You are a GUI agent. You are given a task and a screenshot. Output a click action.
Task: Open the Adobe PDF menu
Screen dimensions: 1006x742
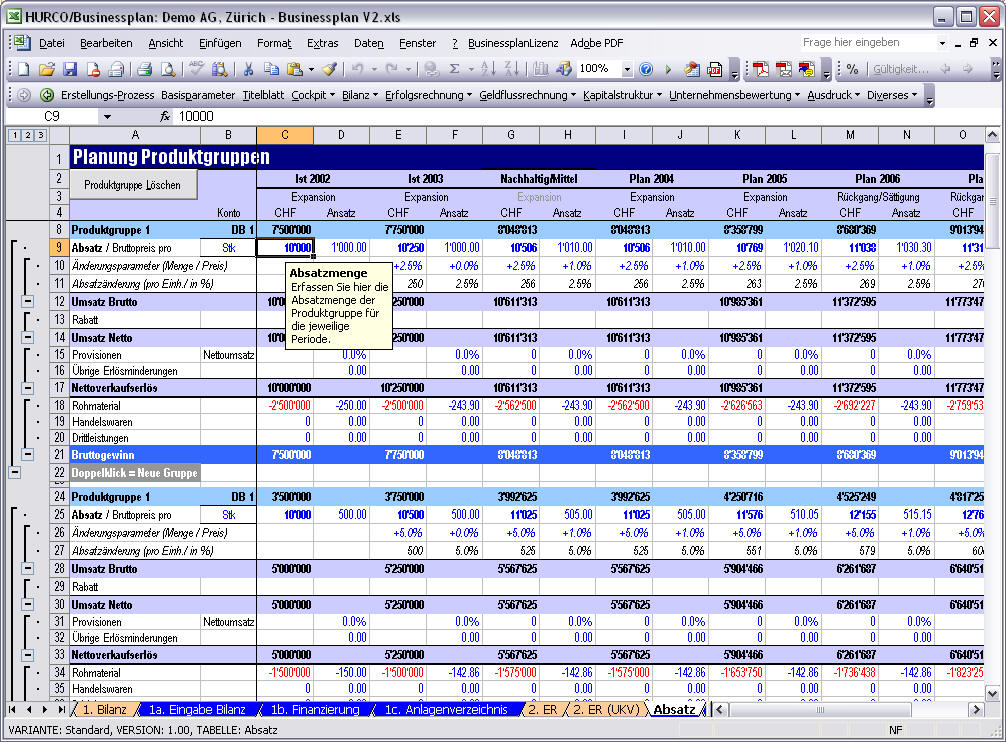pos(597,43)
